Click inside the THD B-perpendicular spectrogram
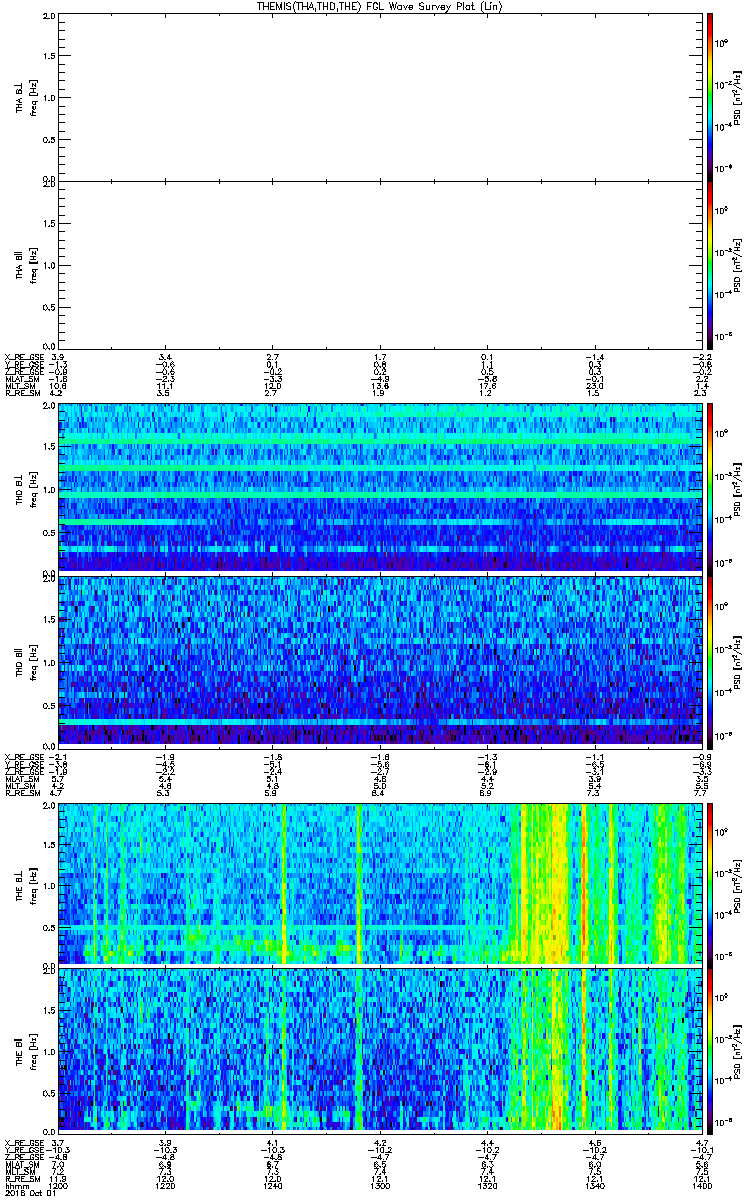Viewport: 750px width, 1200px height. point(380,487)
